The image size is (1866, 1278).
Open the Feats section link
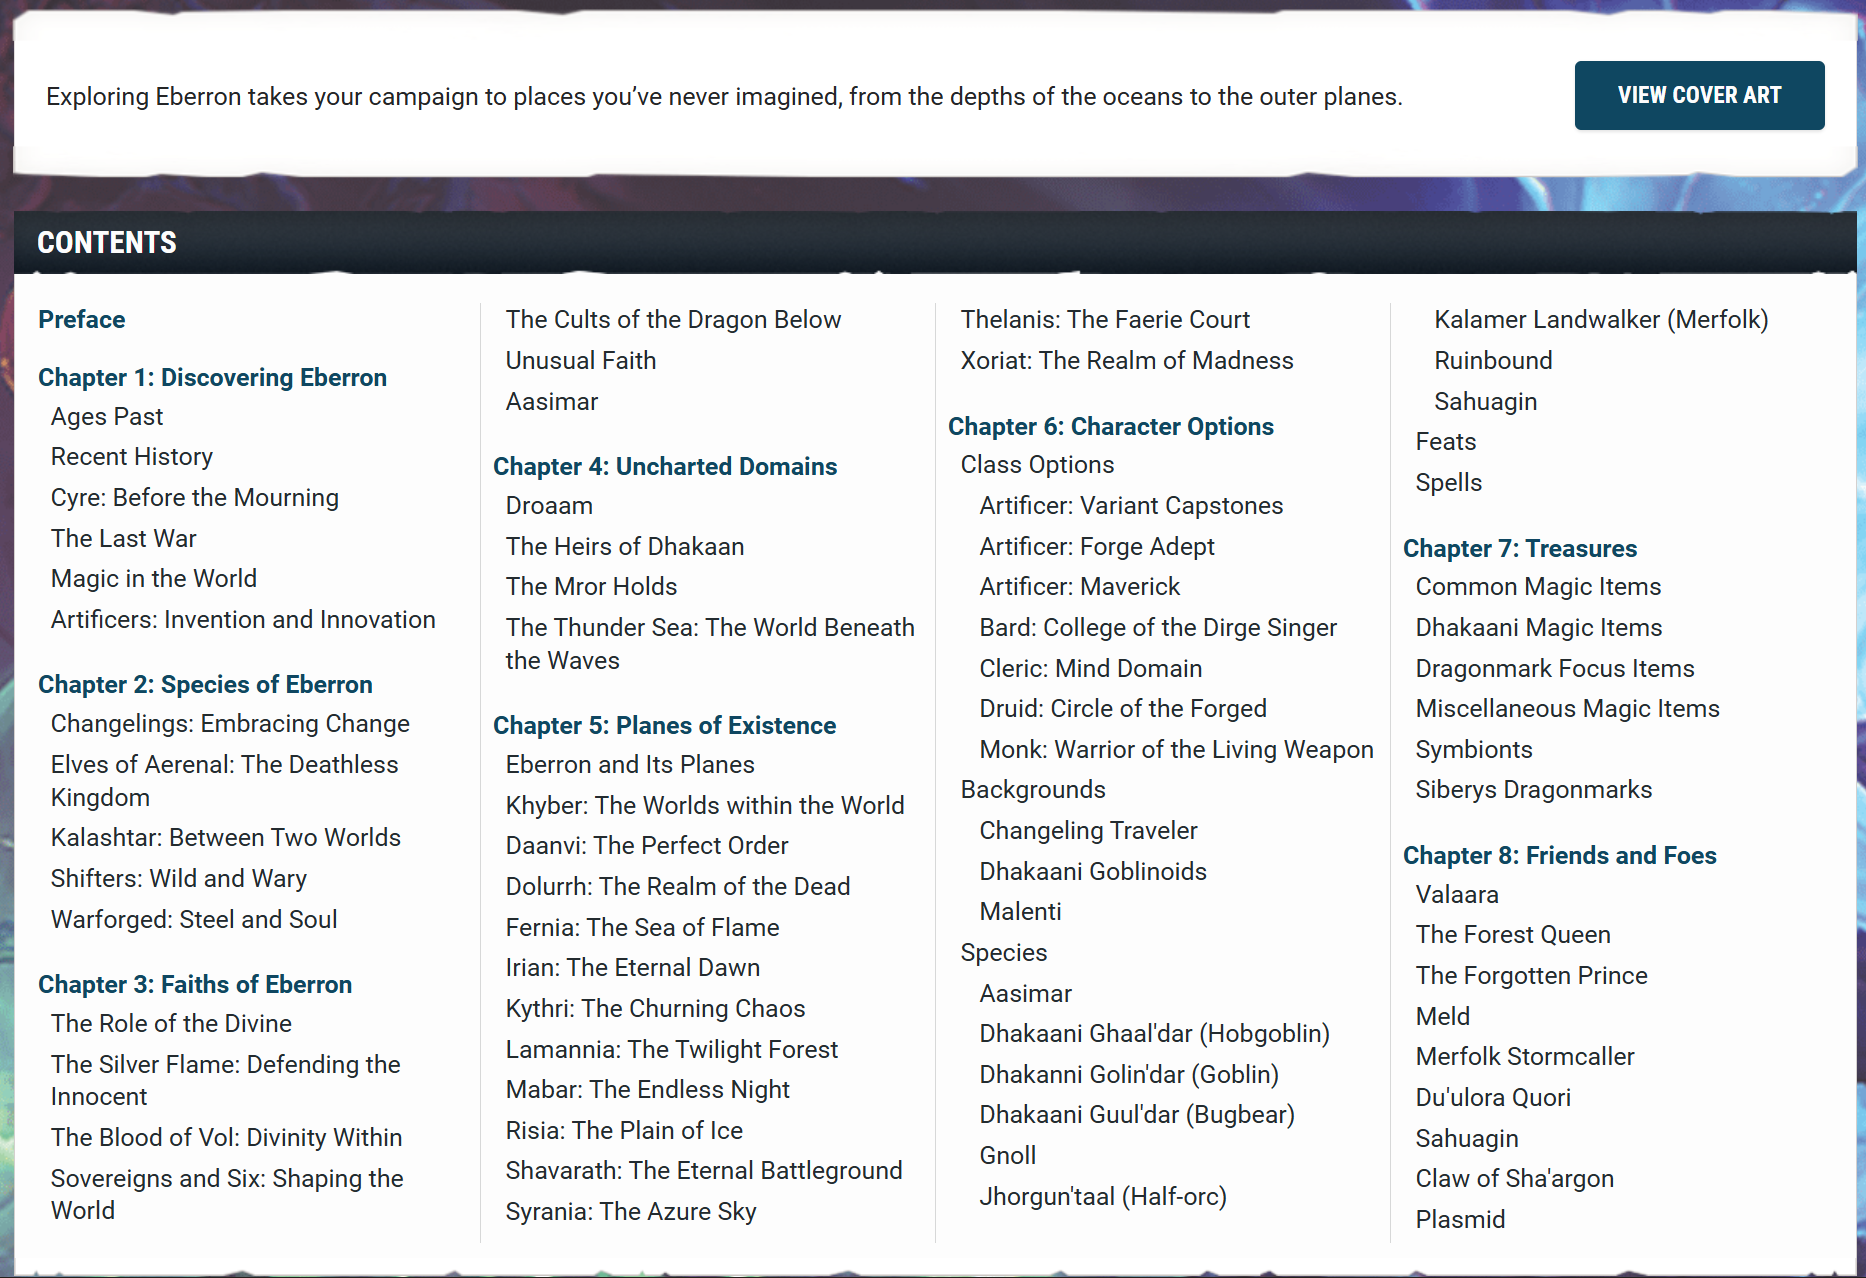pyautogui.click(x=1445, y=442)
